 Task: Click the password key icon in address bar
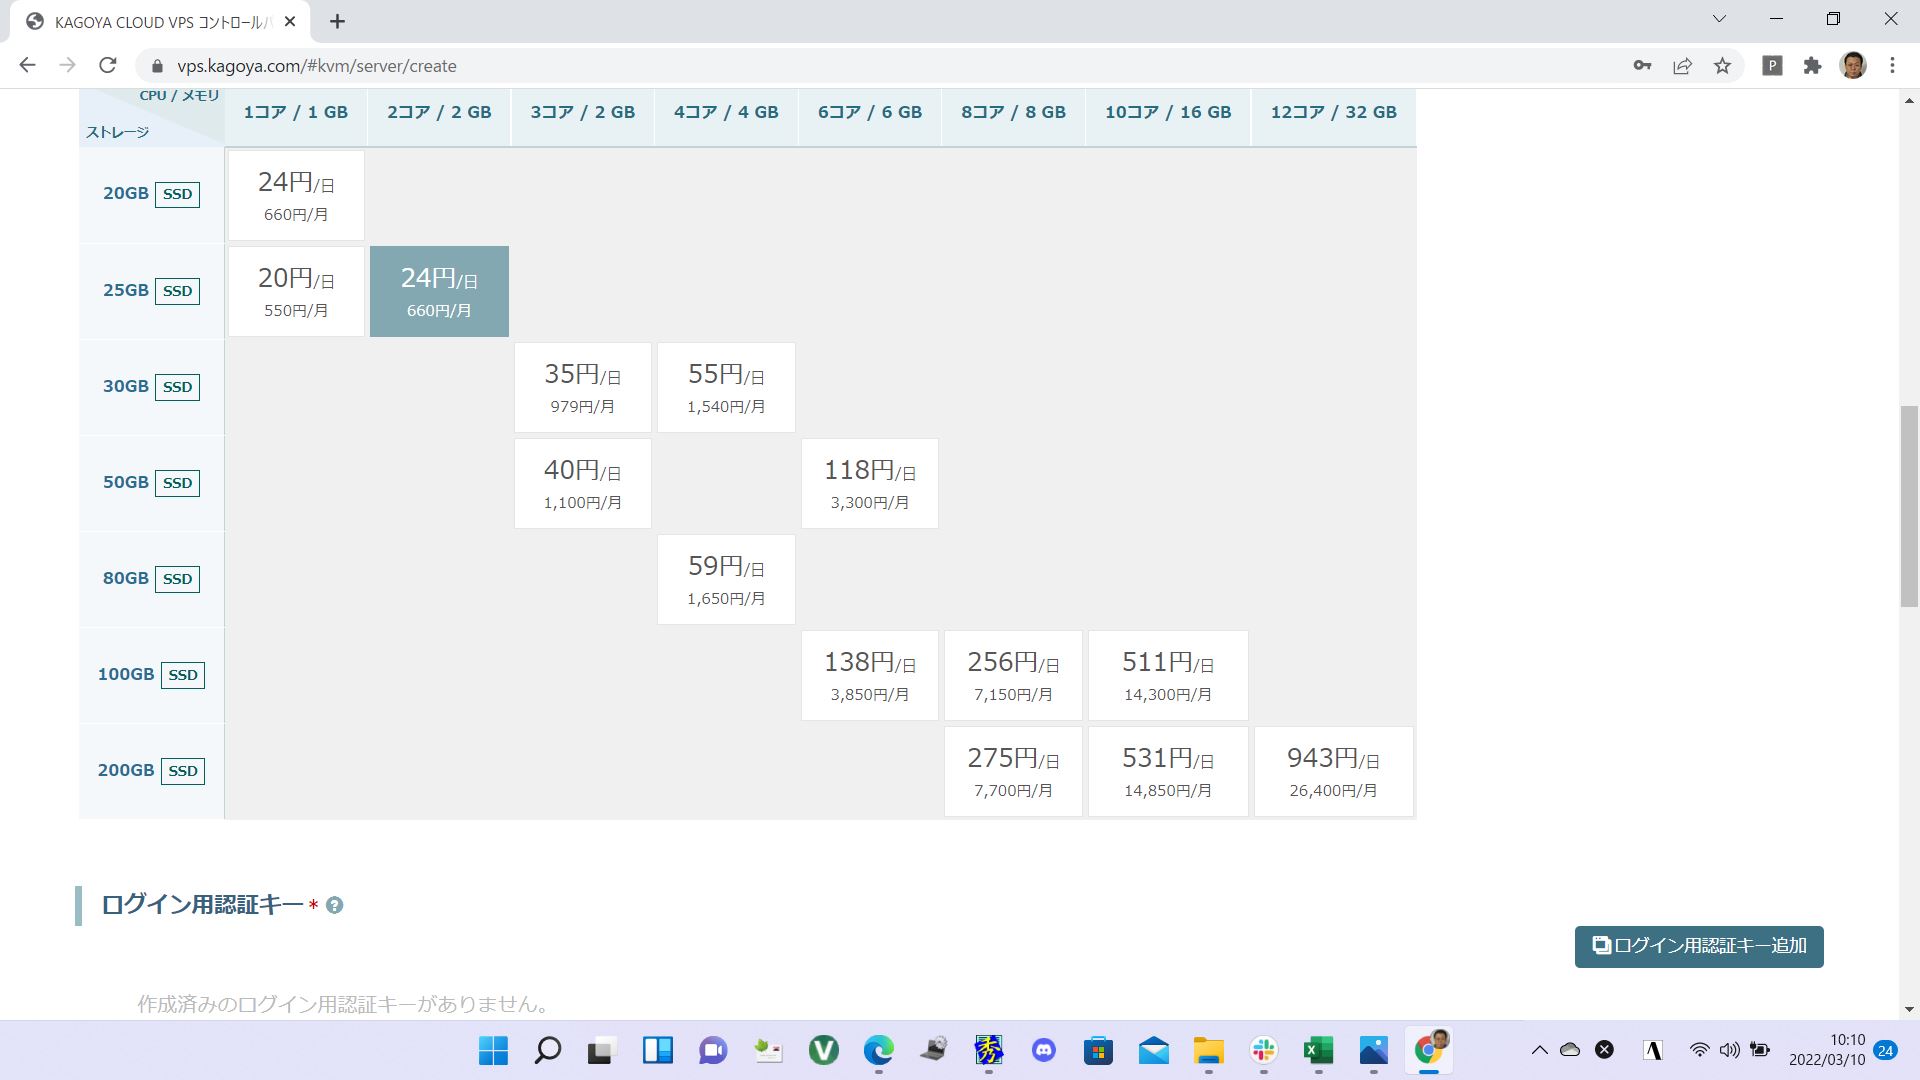pos(1642,66)
